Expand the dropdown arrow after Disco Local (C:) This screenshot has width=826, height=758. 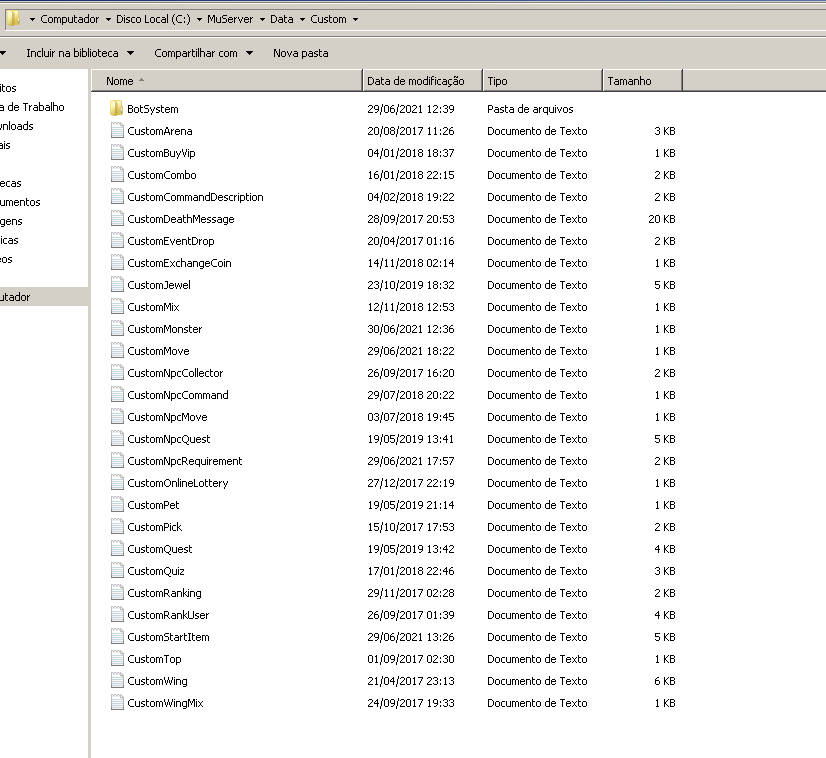(199, 19)
